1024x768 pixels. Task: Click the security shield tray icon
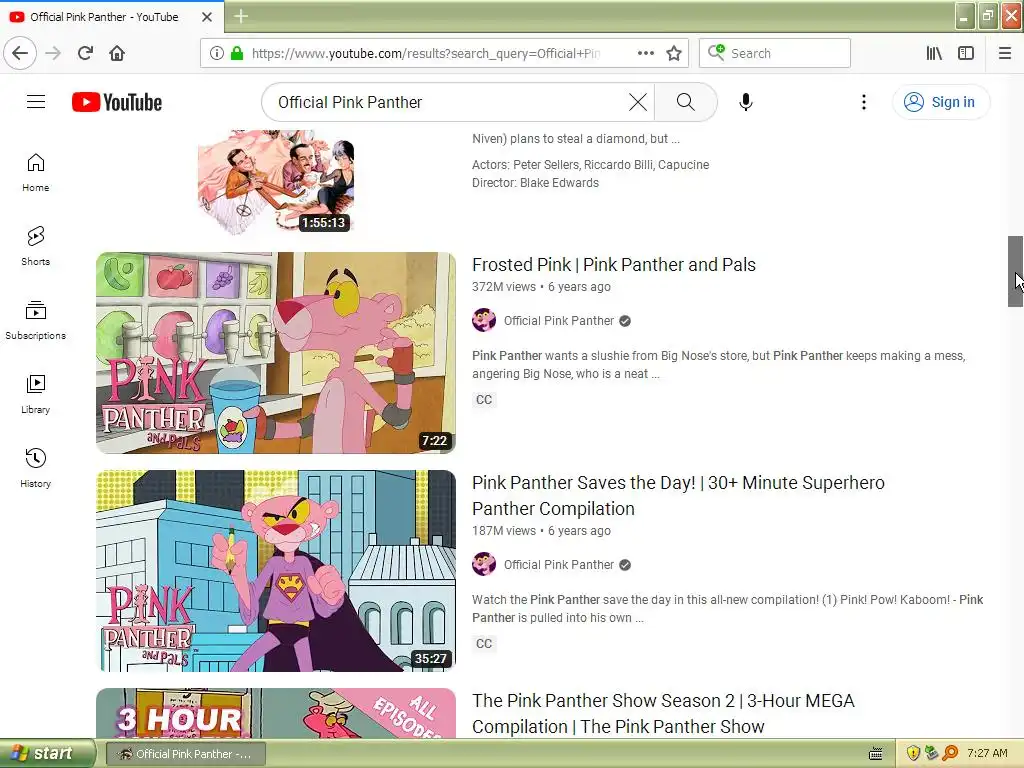tap(913, 754)
